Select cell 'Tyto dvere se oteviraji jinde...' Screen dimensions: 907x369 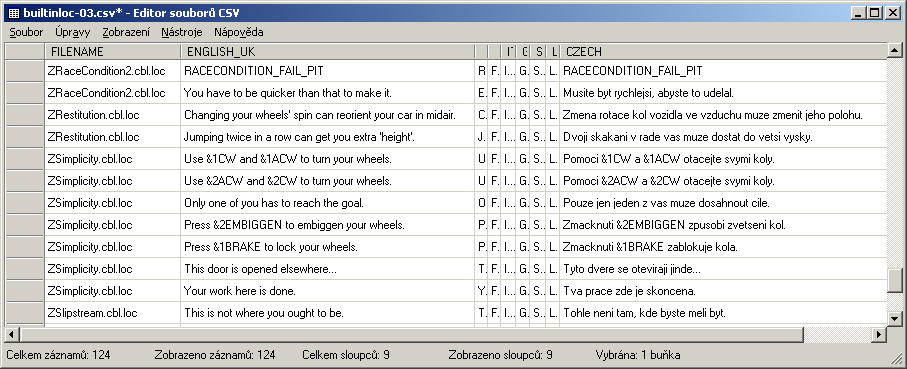pyautogui.click(x=723, y=268)
